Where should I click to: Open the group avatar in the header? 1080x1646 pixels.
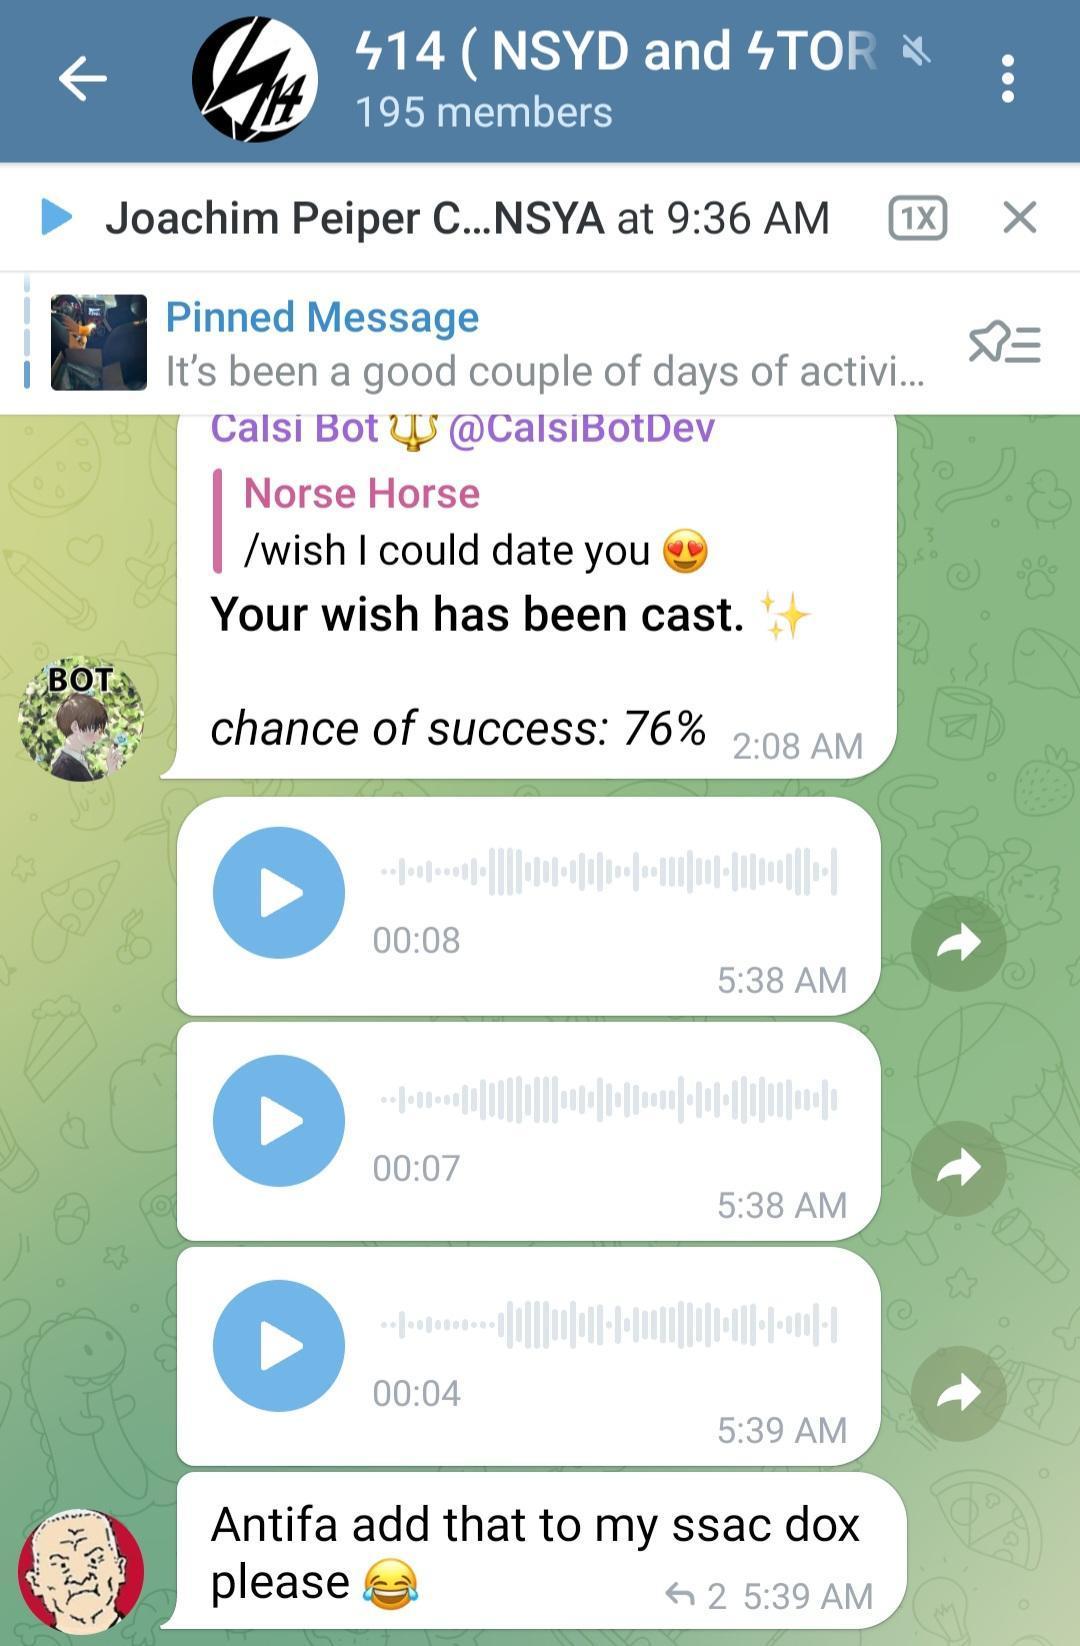255,79
